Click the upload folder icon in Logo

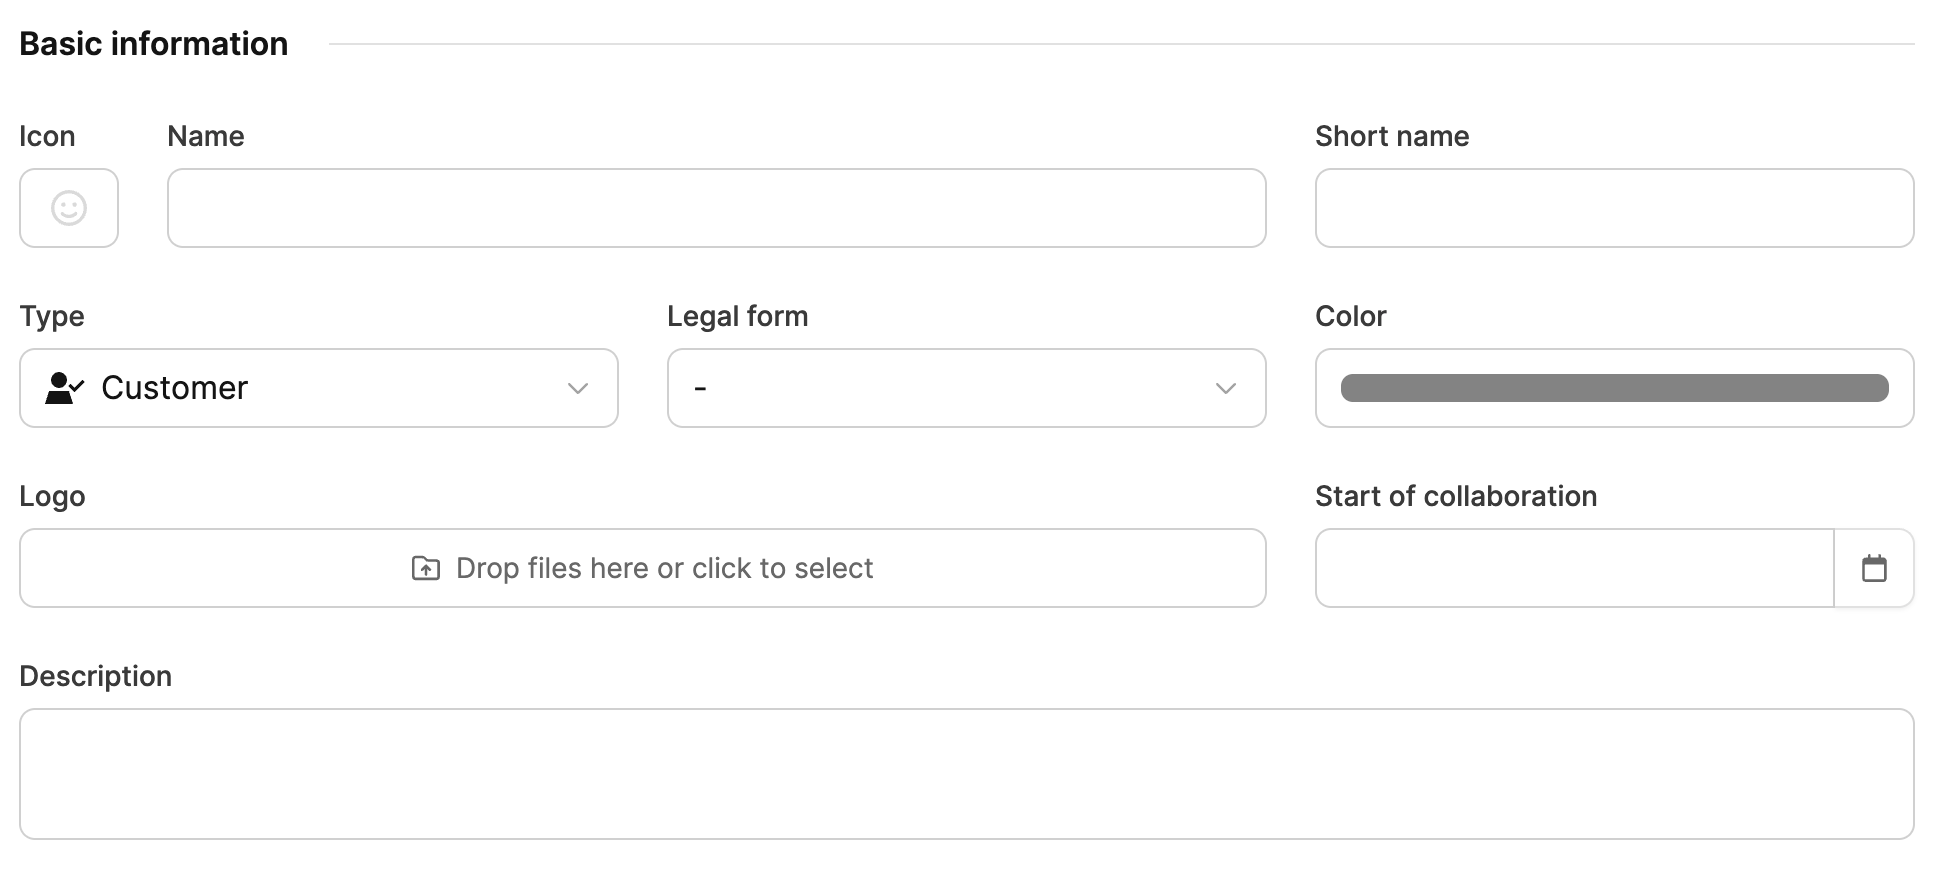426,568
